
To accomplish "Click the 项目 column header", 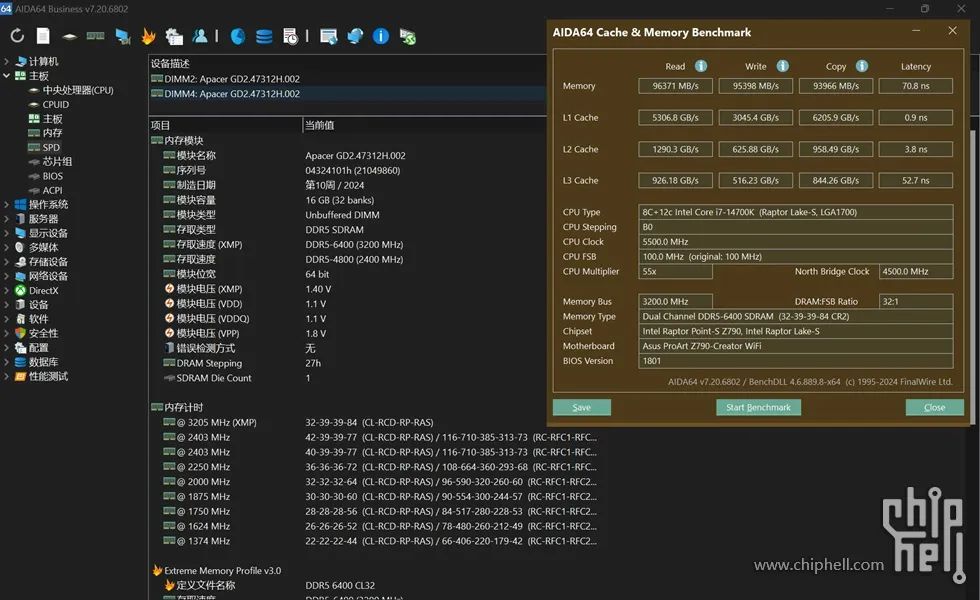I will pyautogui.click(x=226, y=125).
